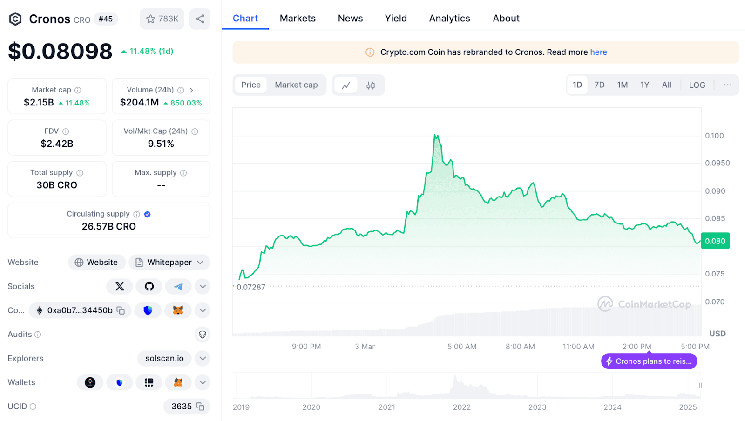Open Volume (24h) details arrow
This screenshot has width=745, height=421.
191,90
